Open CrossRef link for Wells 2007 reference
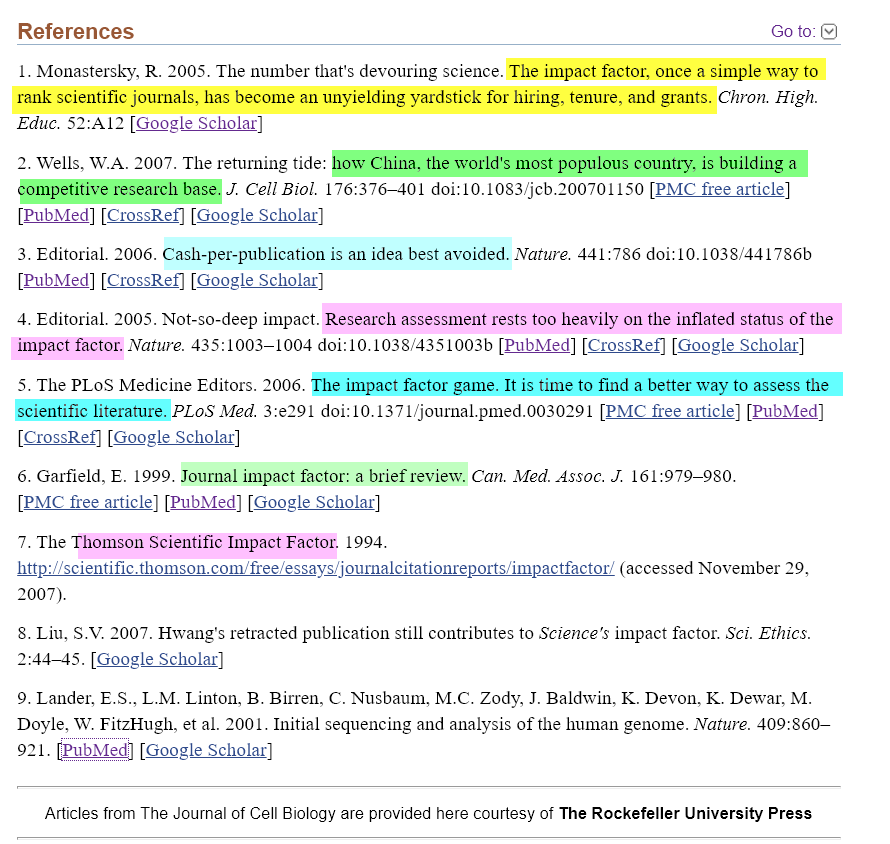The image size is (890, 844). (143, 215)
